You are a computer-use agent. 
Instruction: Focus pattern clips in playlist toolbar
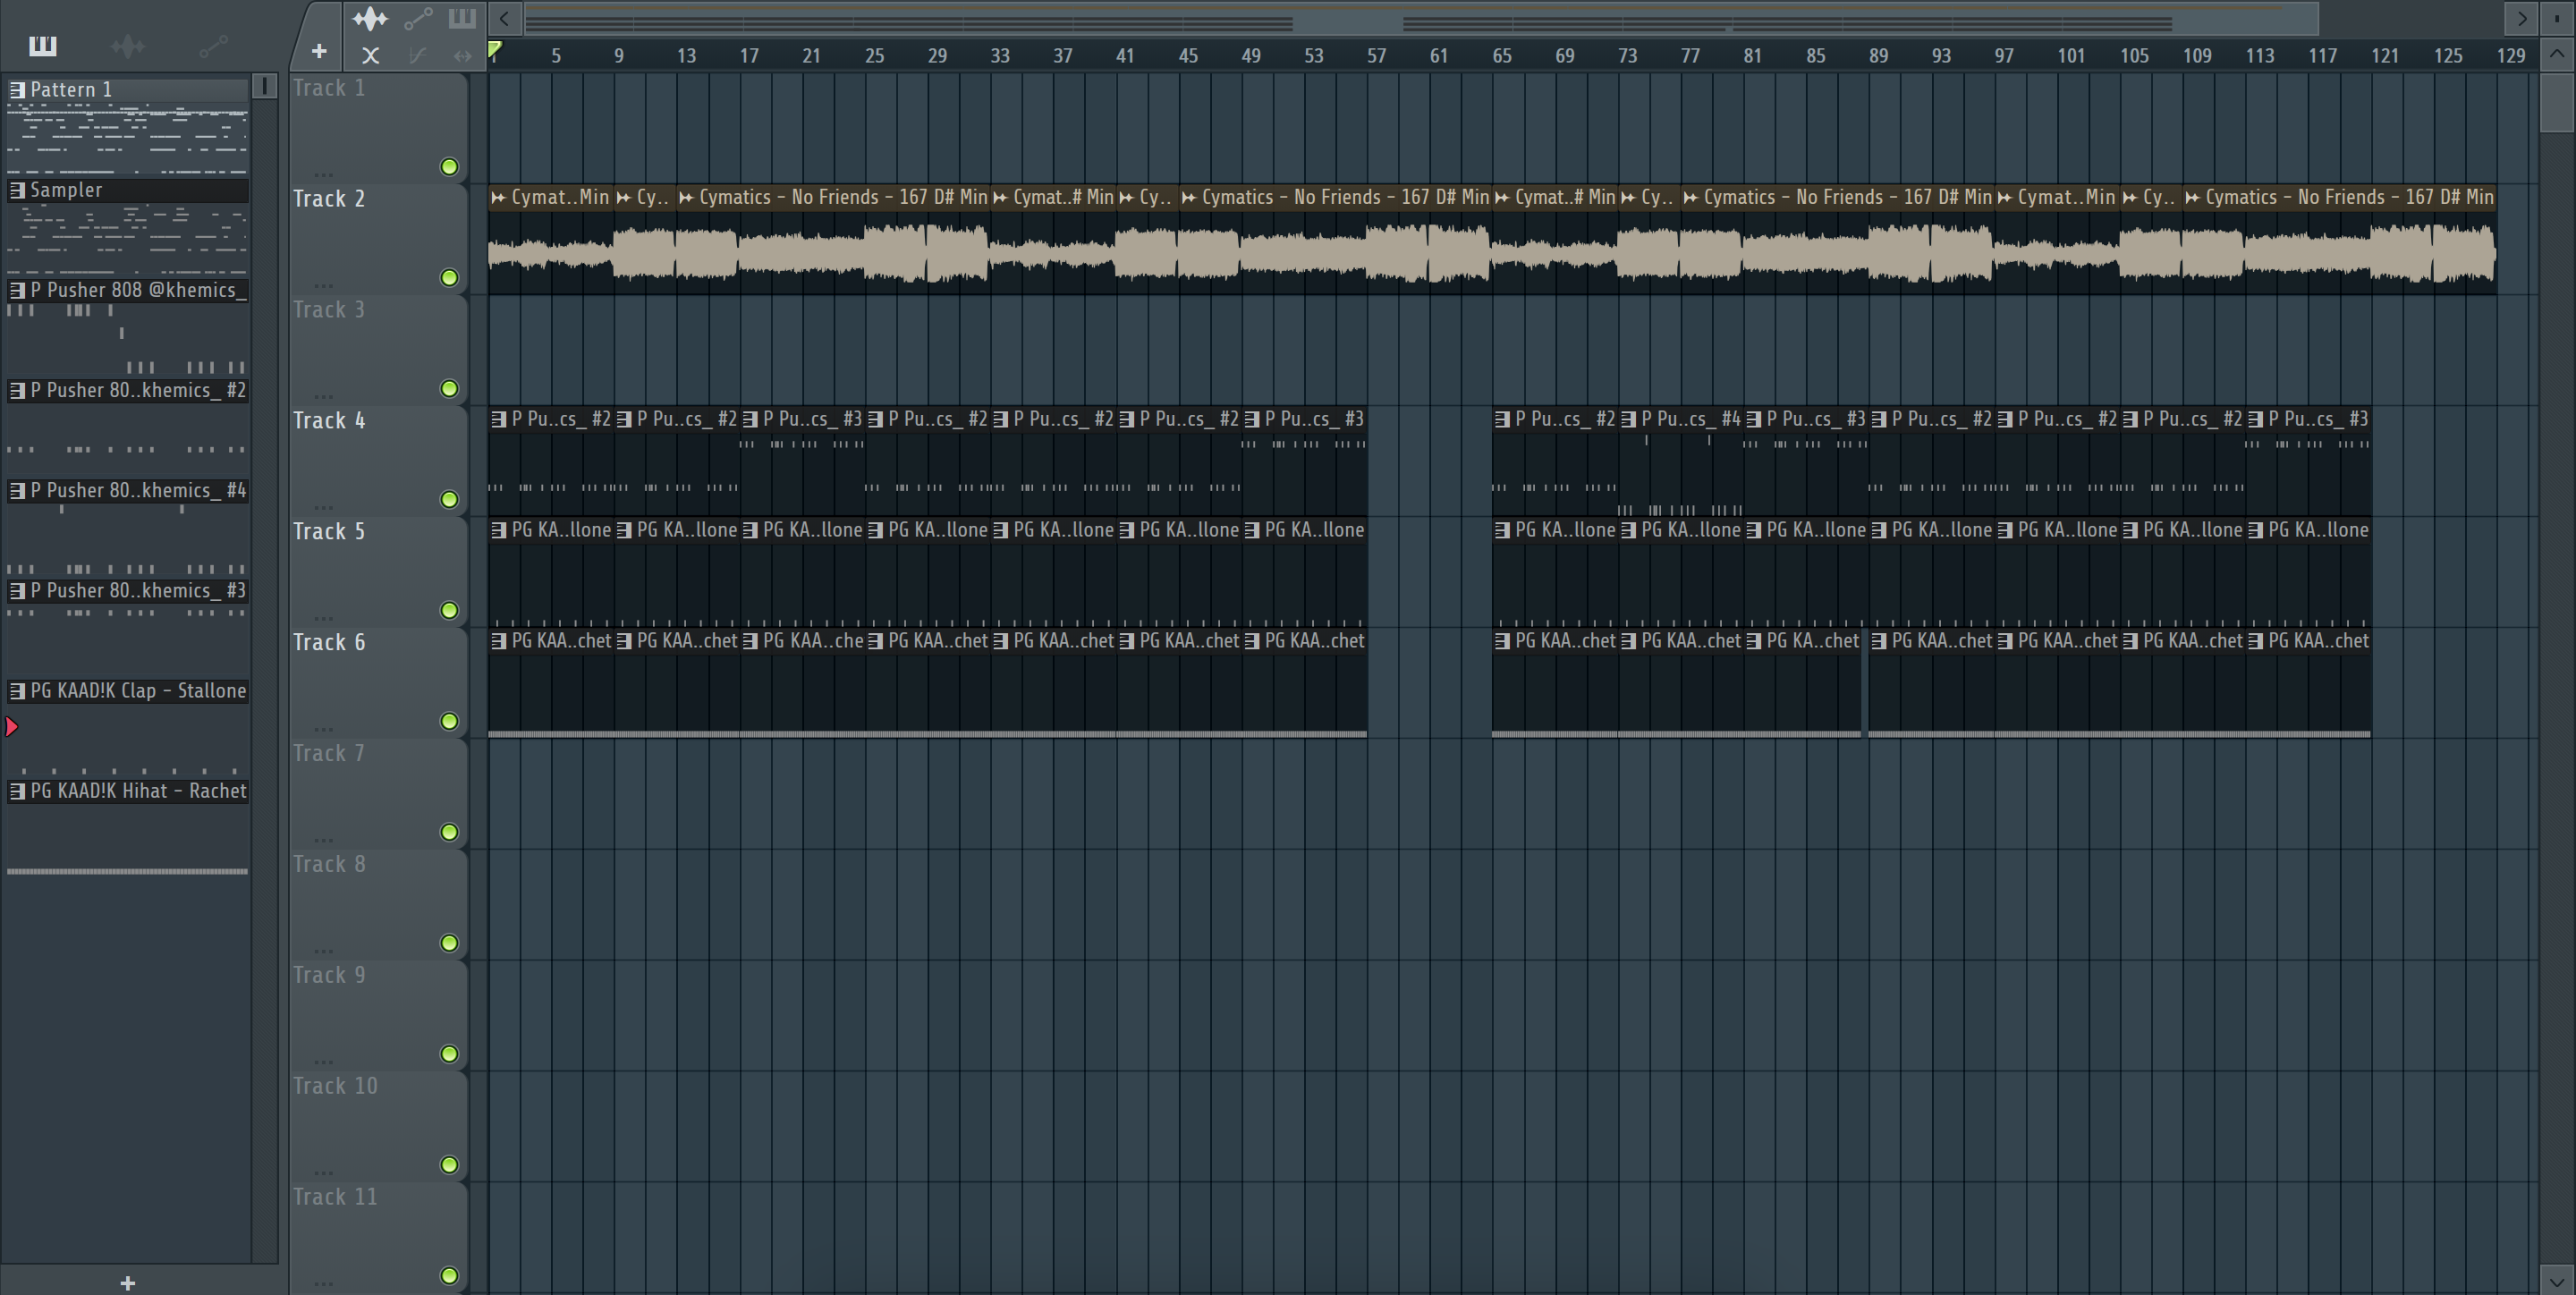pos(462,18)
